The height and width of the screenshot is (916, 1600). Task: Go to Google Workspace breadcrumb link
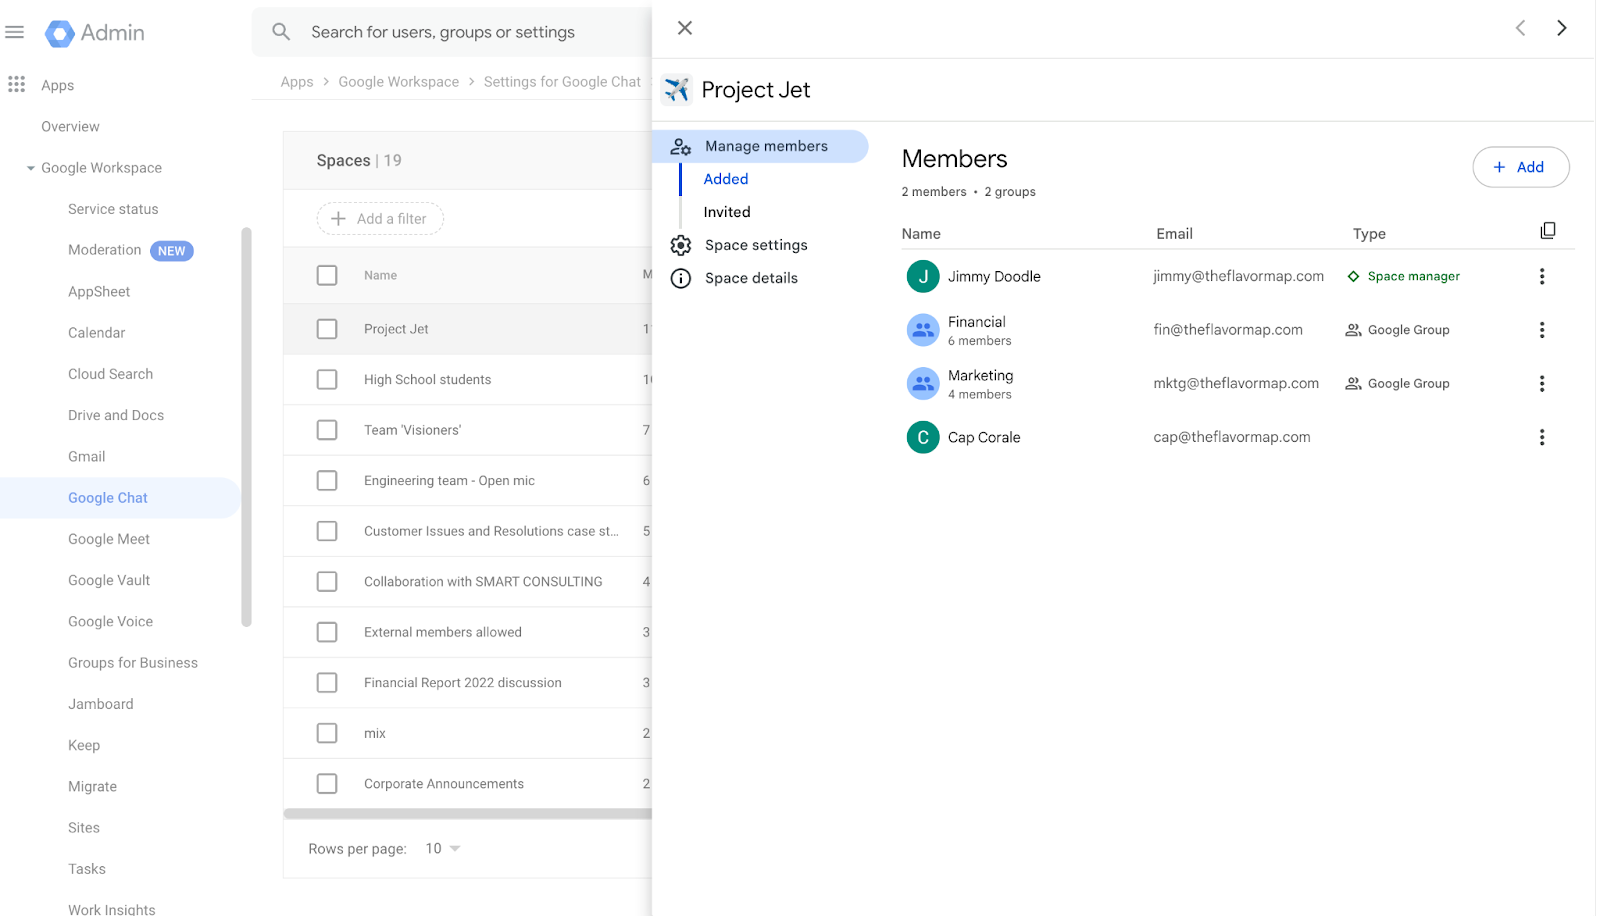pyautogui.click(x=399, y=82)
